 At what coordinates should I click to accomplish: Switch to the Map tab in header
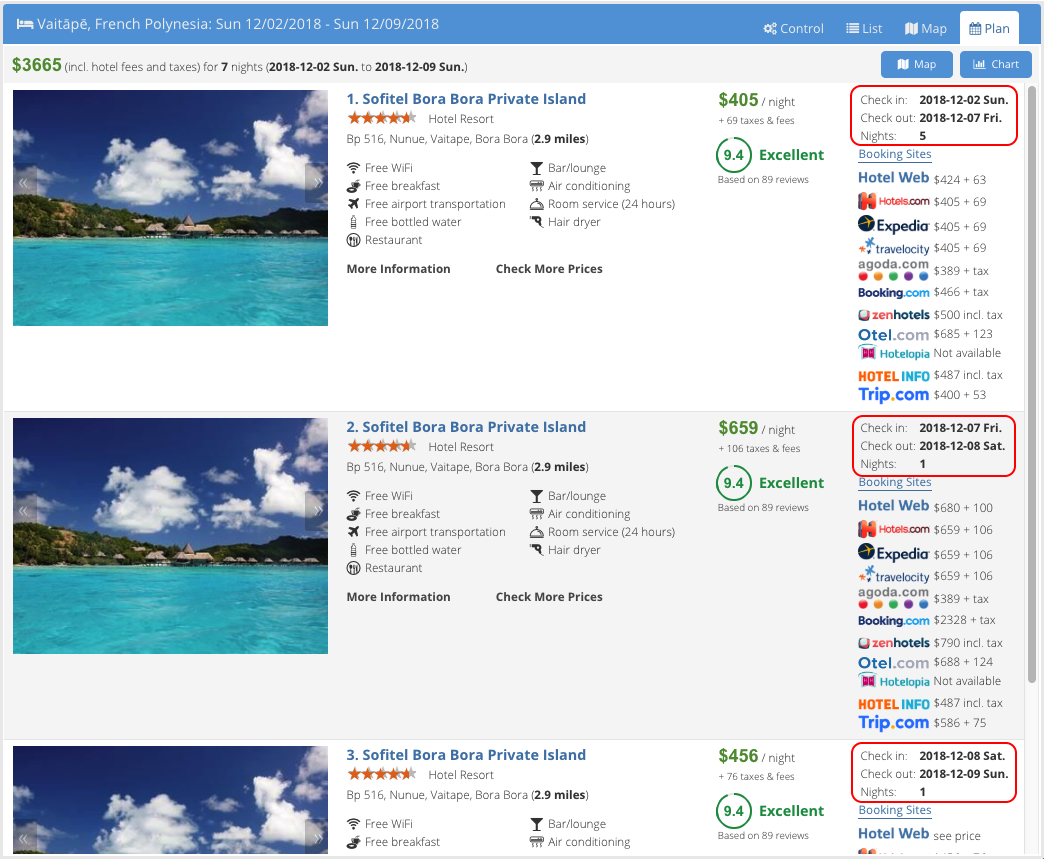(x=925, y=29)
